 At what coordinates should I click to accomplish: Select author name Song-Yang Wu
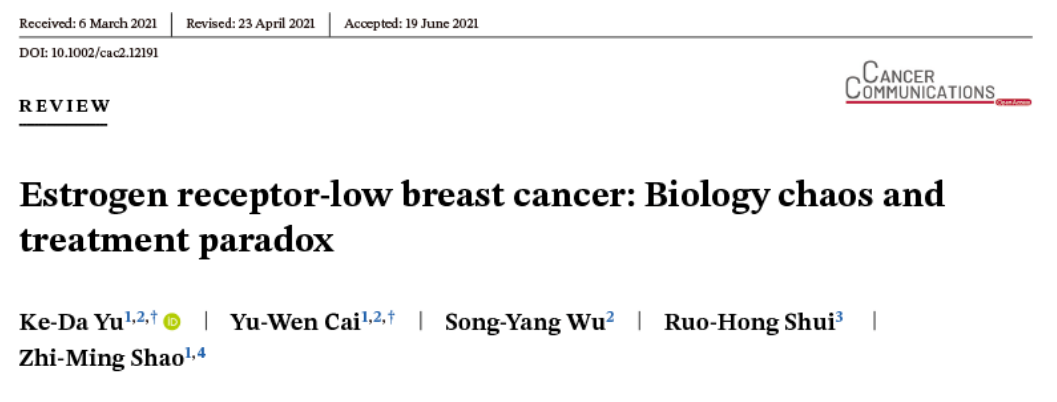[x=524, y=322]
